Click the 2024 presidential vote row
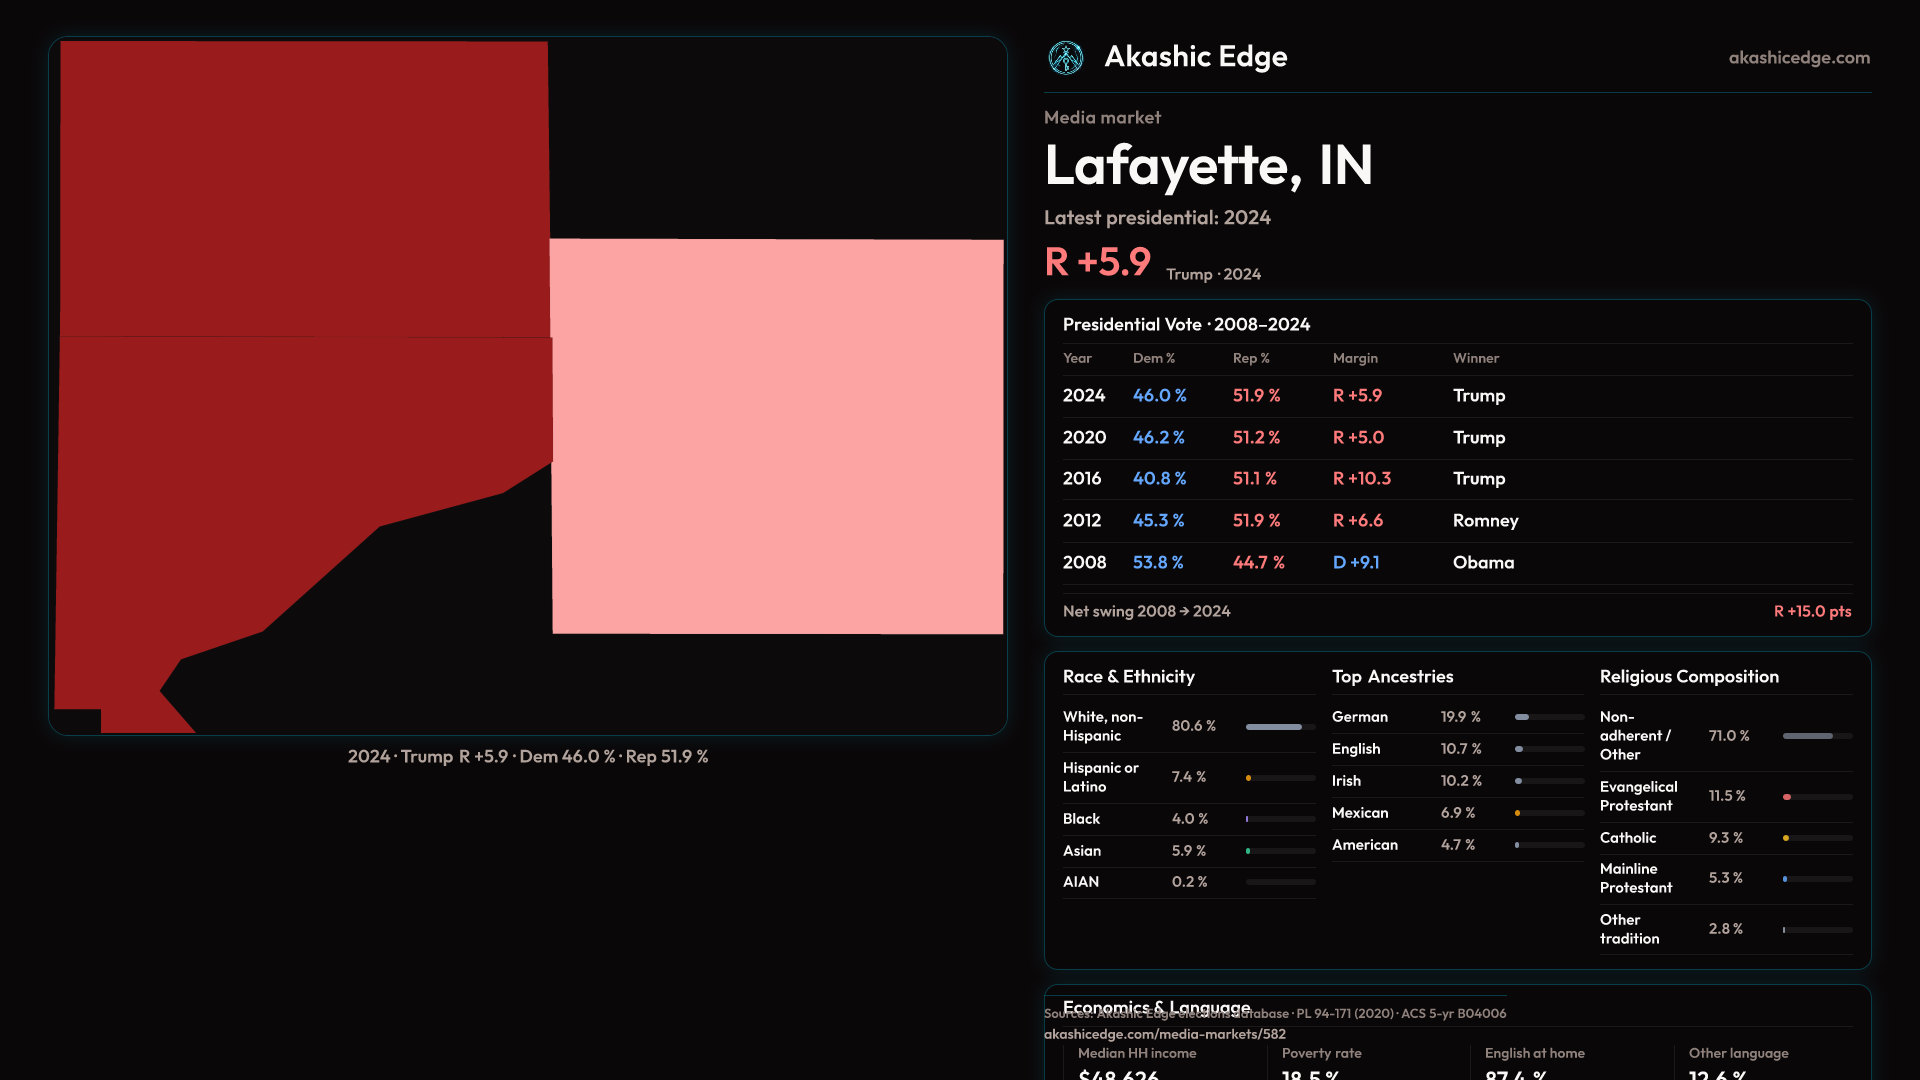The image size is (1920, 1080). (x=1456, y=396)
